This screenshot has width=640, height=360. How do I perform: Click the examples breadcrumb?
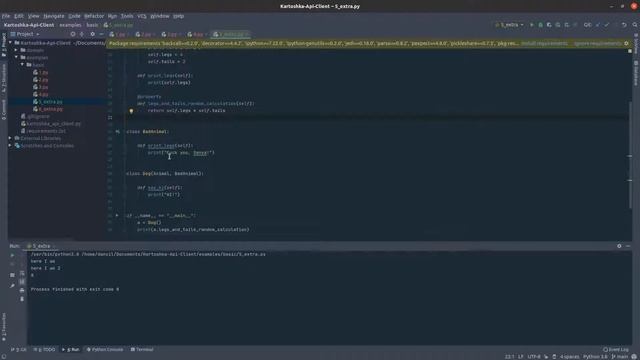70,25
